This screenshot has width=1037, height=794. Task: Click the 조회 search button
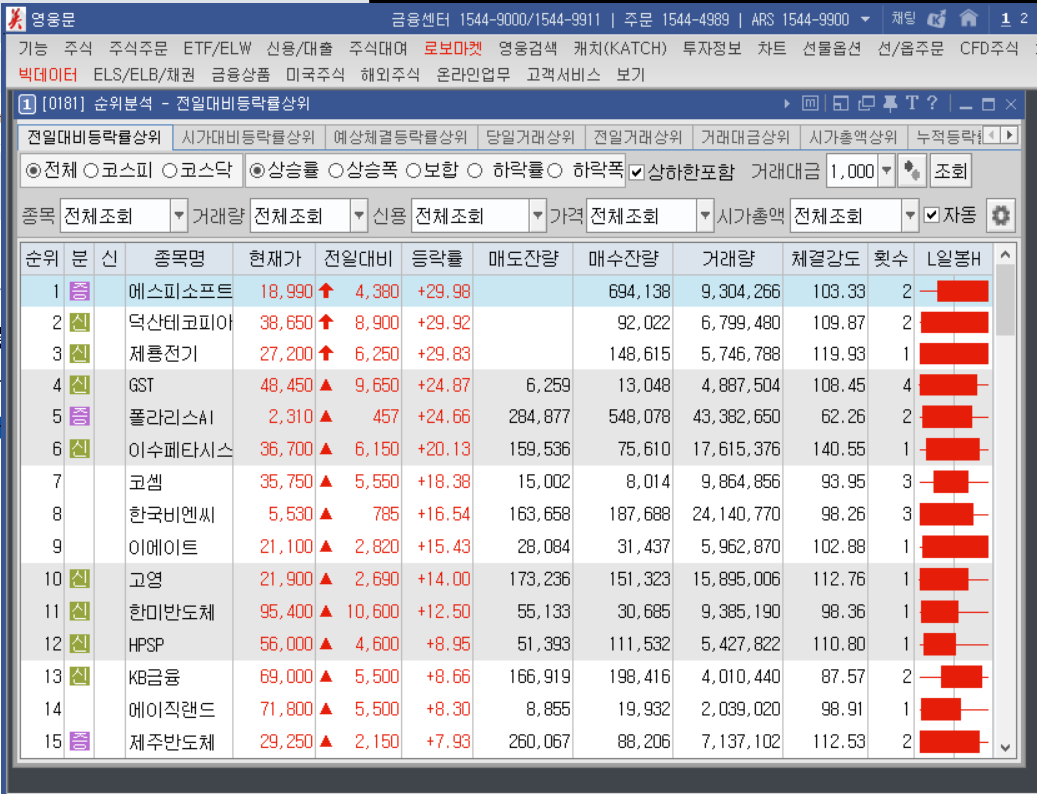[x=950, y=171]
